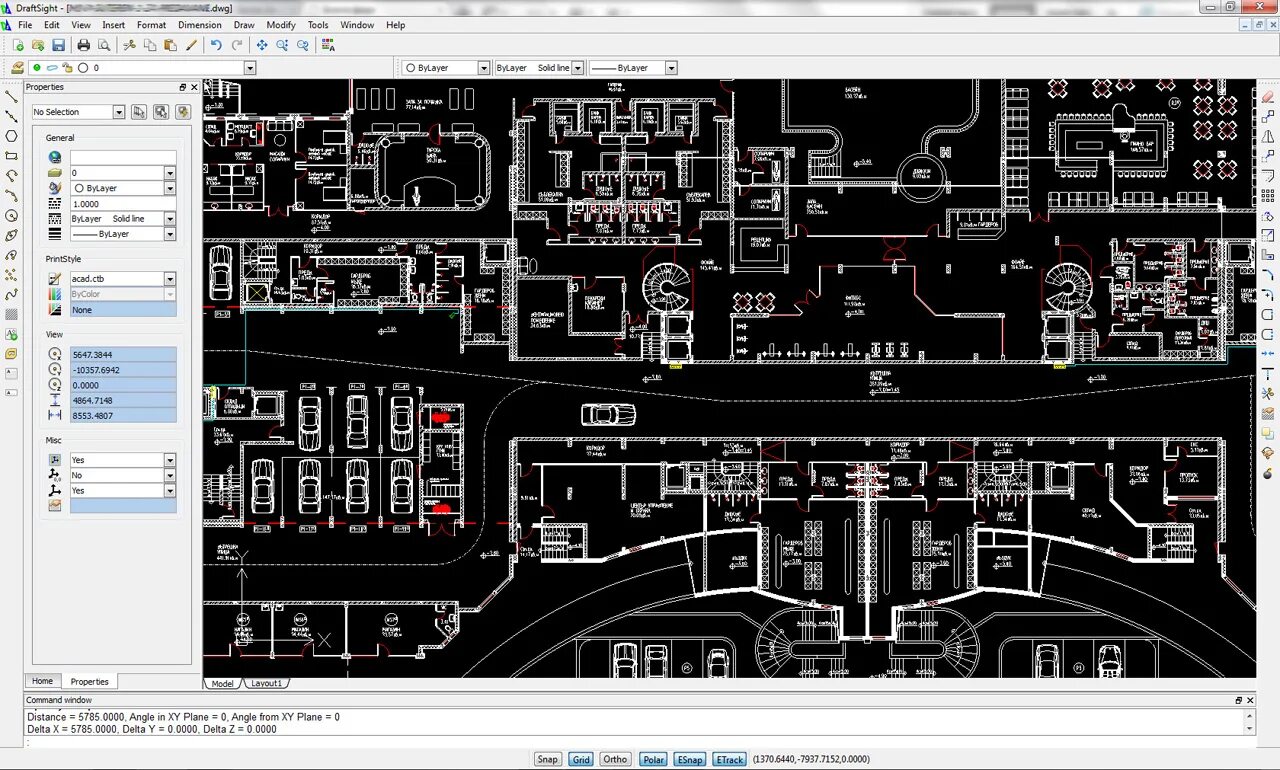Click the command window scroll up arrow

(x=1250, y=716)
